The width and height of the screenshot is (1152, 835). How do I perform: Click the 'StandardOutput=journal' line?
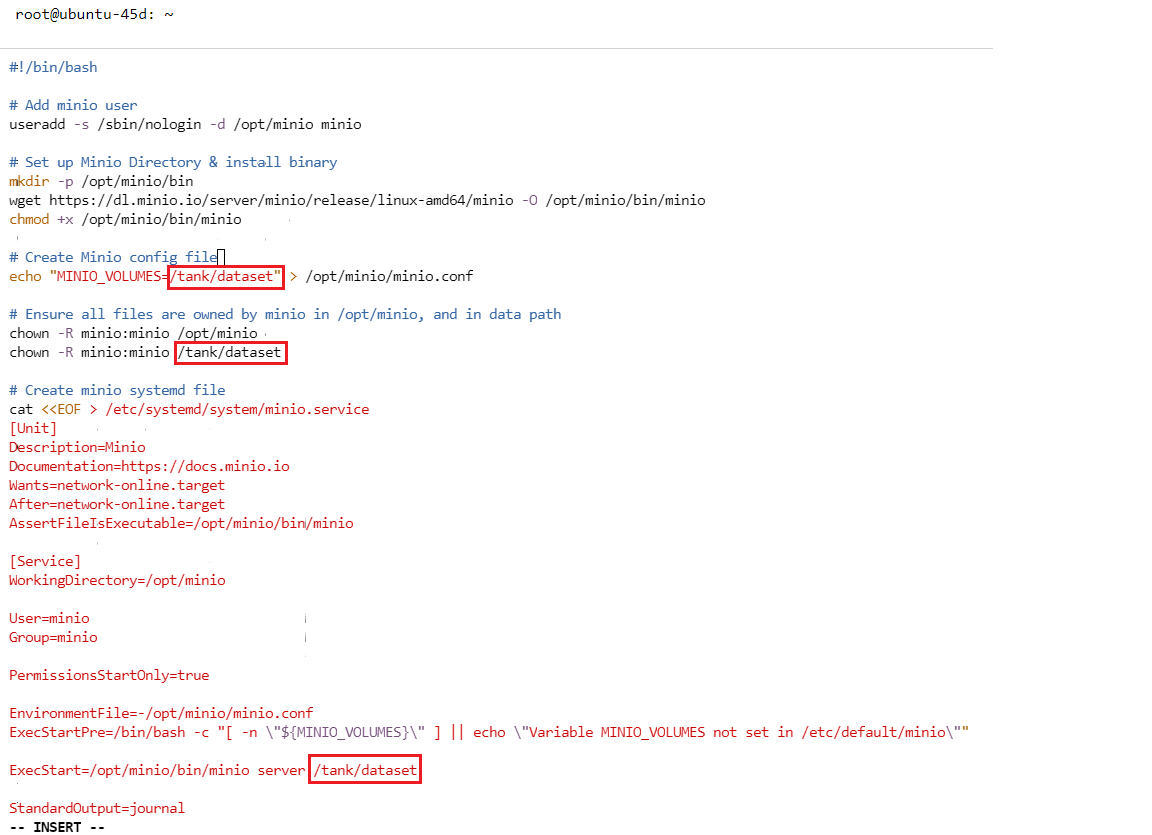[x=97, y=809]
